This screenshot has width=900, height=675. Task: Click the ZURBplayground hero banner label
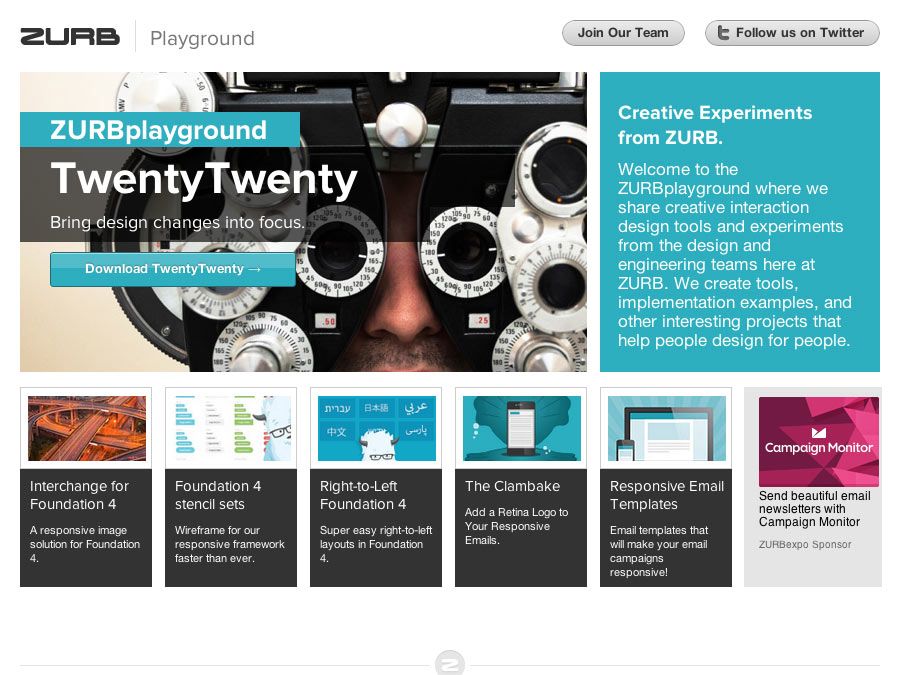tap(158, 130)
